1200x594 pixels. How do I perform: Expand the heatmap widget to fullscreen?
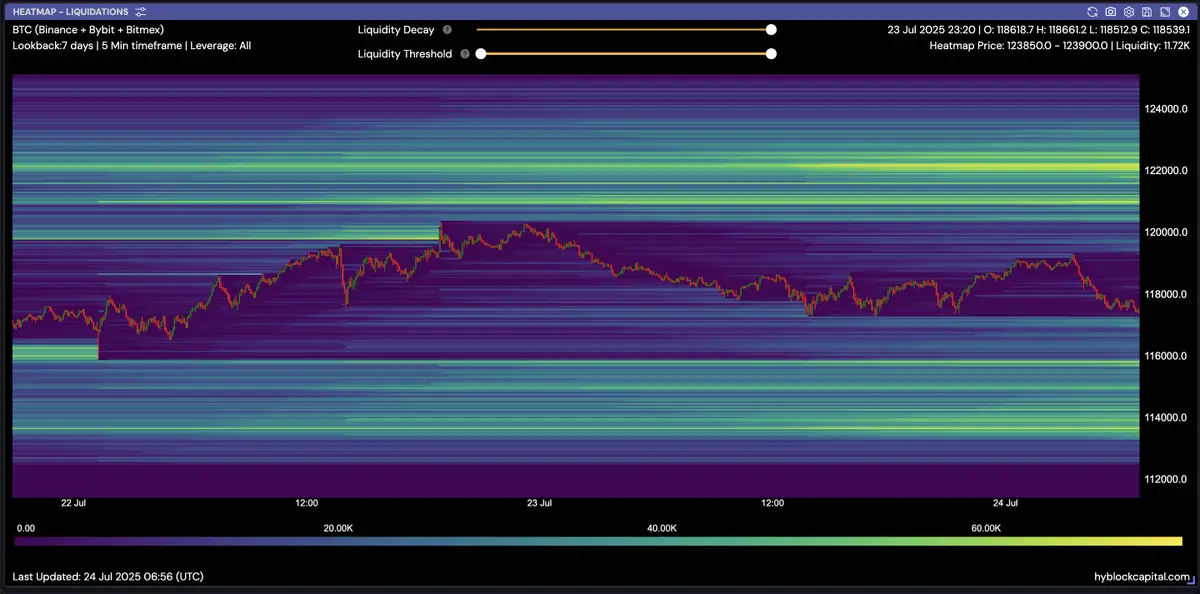click(1164, 12)
